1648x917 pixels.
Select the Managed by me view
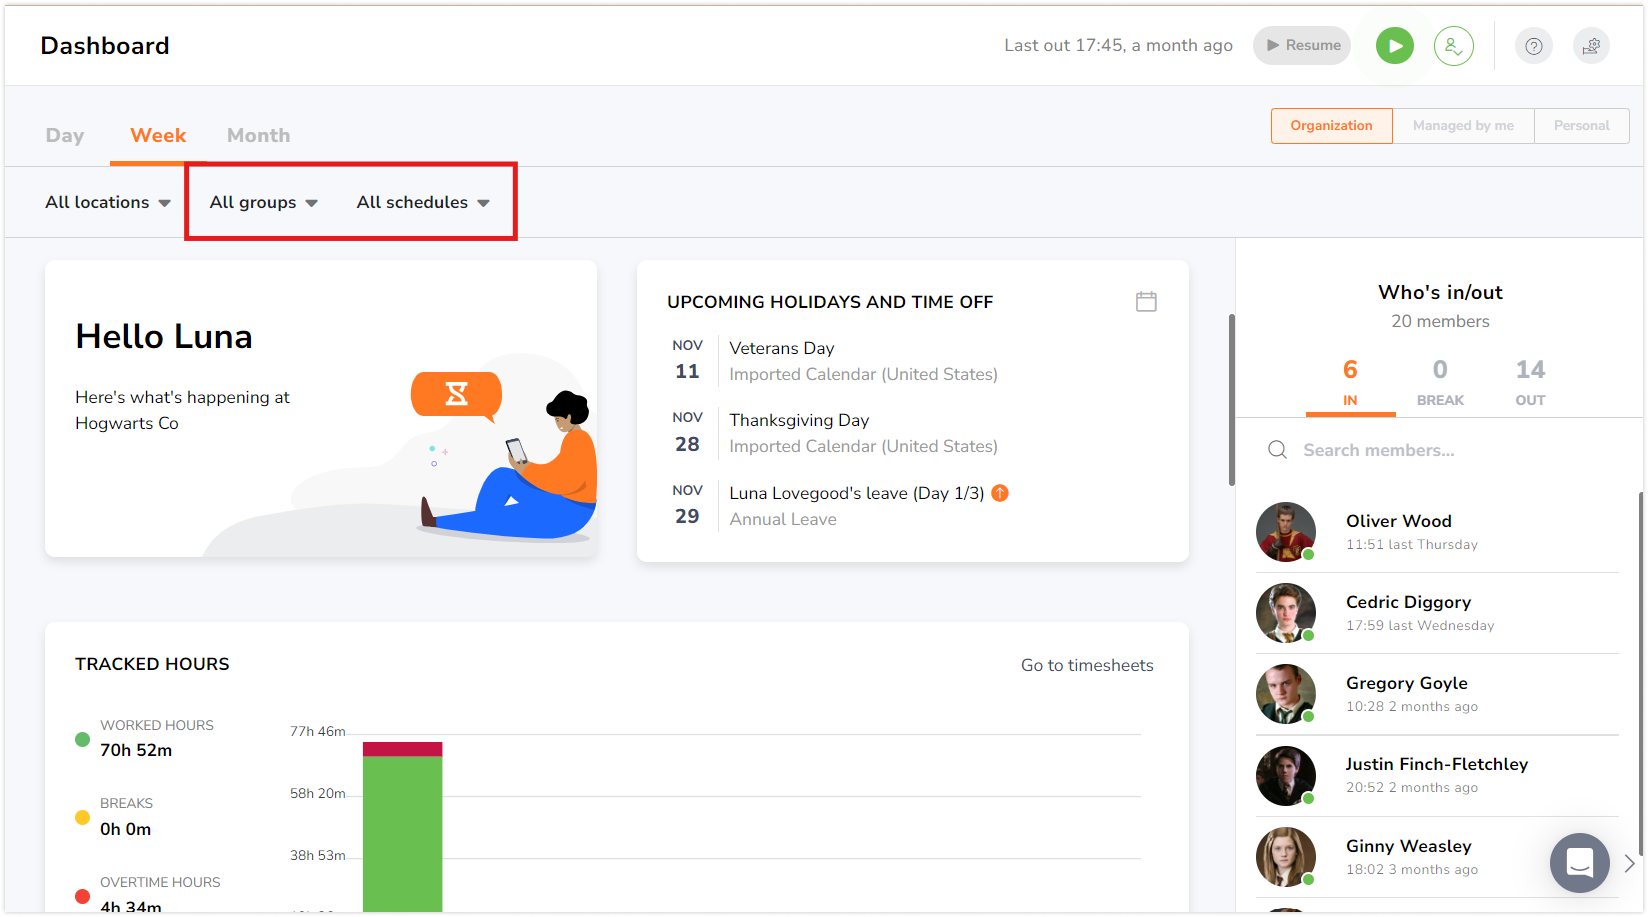click(1463, 126)
